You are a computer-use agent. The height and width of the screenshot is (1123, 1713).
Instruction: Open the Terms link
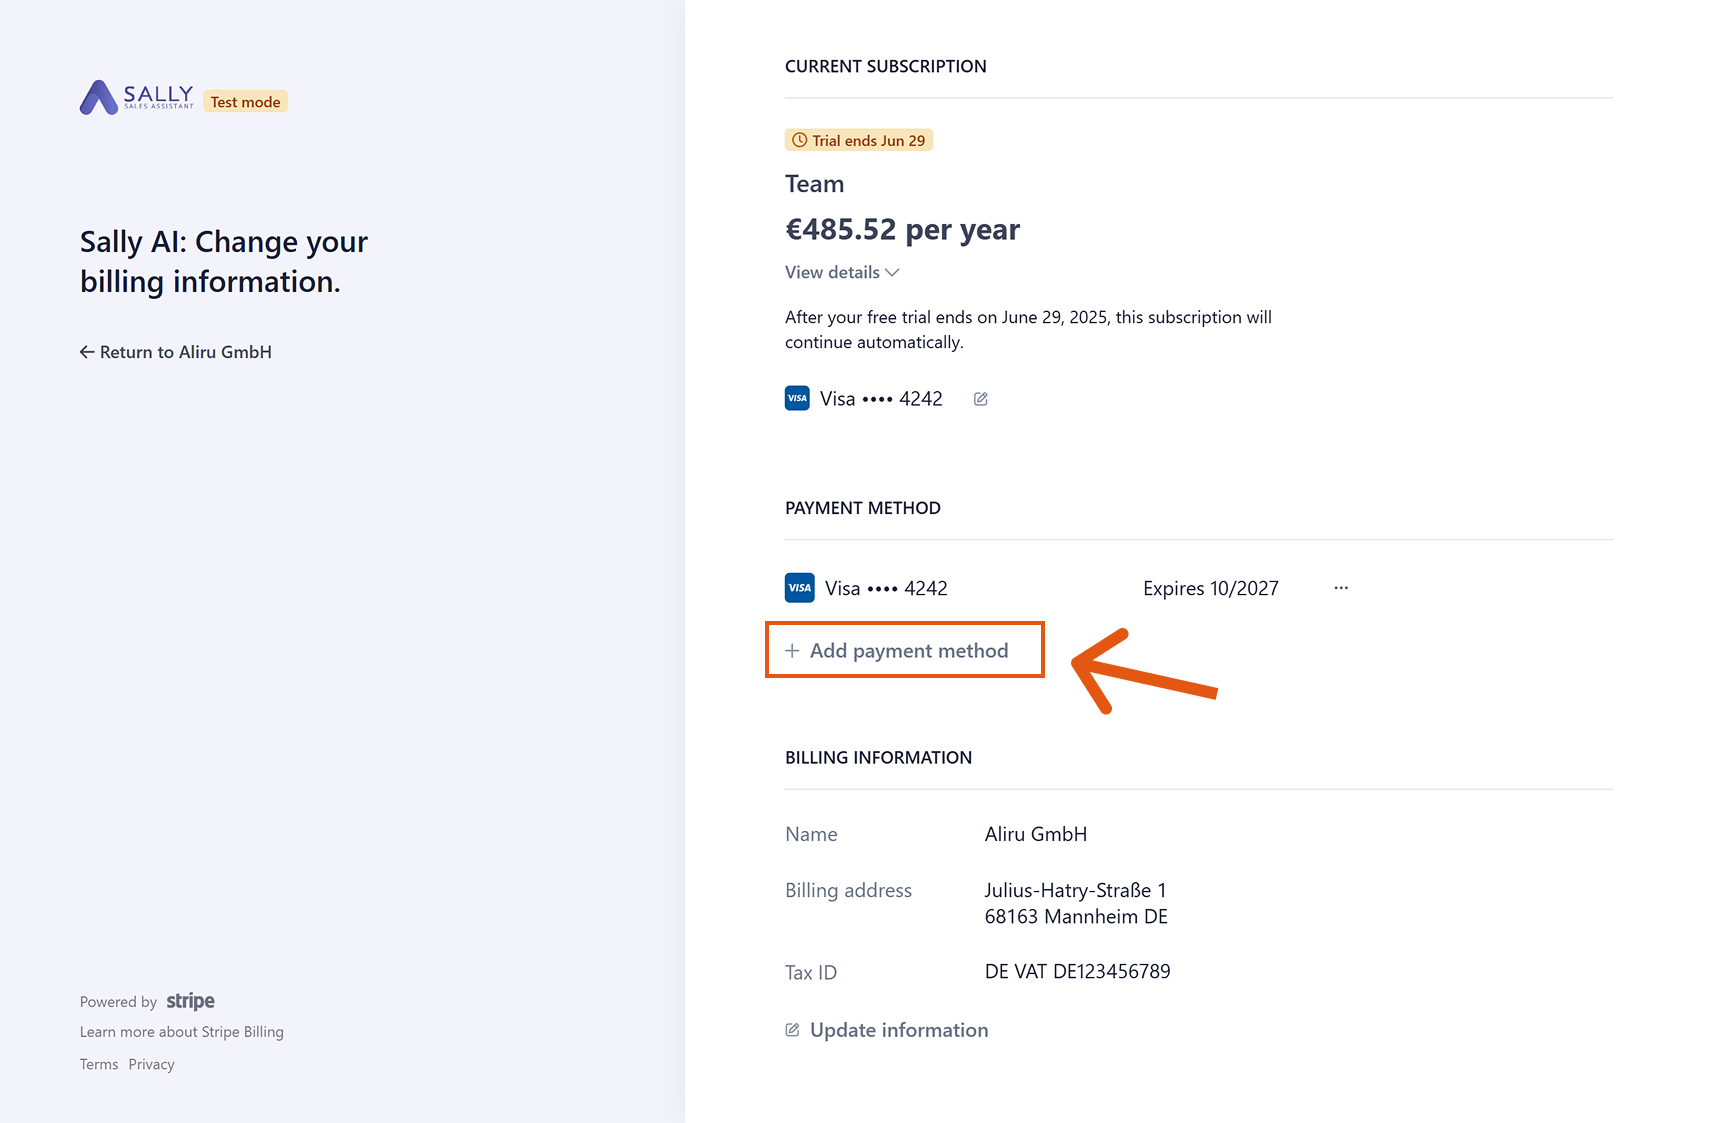coord(99,1064)
